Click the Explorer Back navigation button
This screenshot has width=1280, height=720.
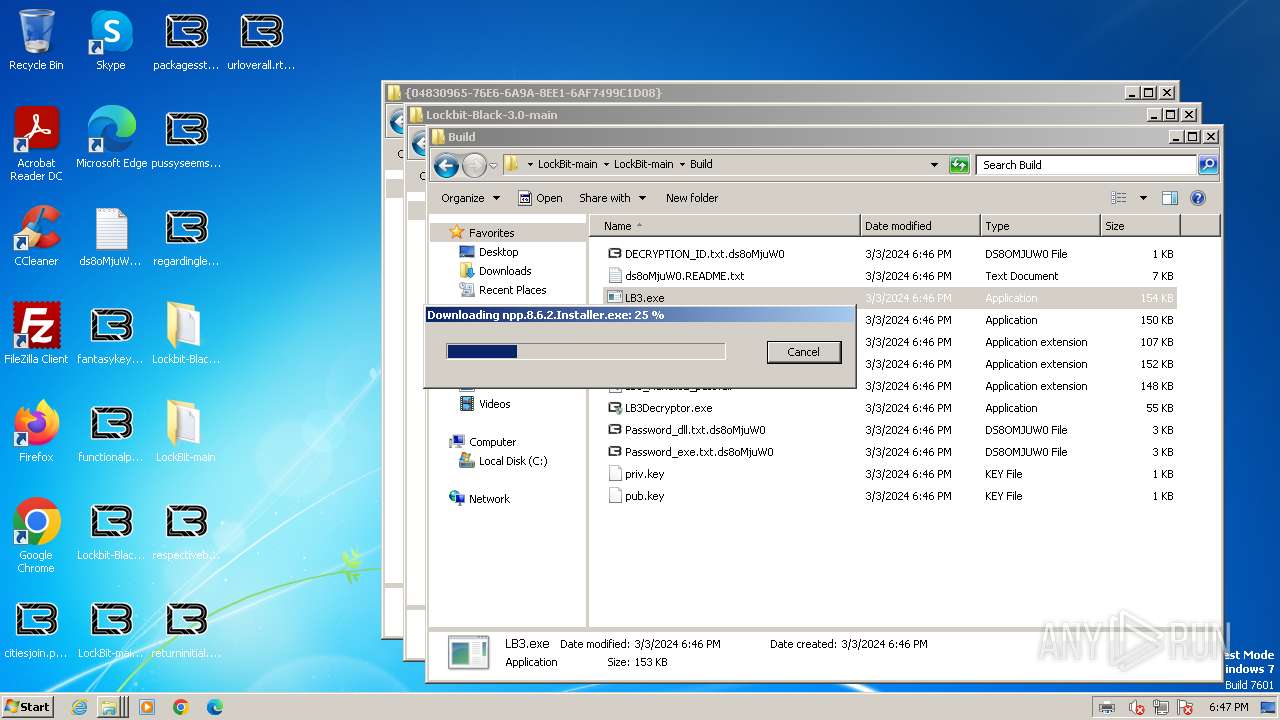point(446,165)
